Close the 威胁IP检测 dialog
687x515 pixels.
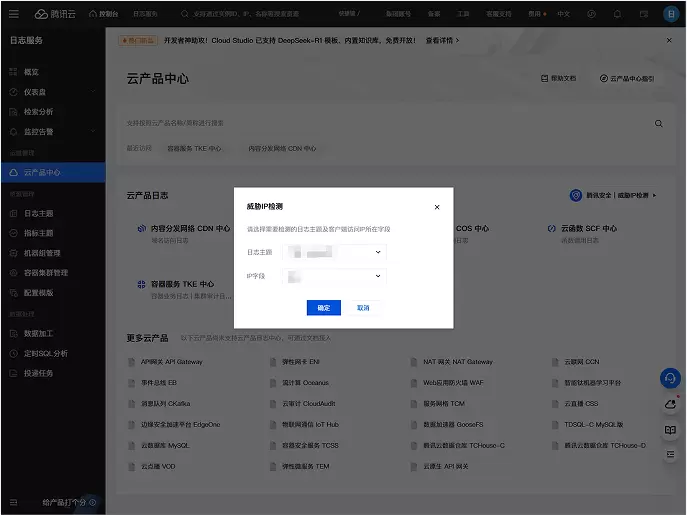[436, 207]
